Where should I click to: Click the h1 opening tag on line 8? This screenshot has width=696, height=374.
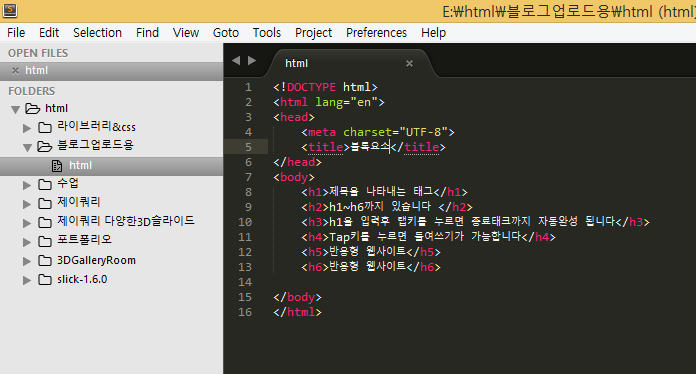pyautogui.click(x=315, y=192)
